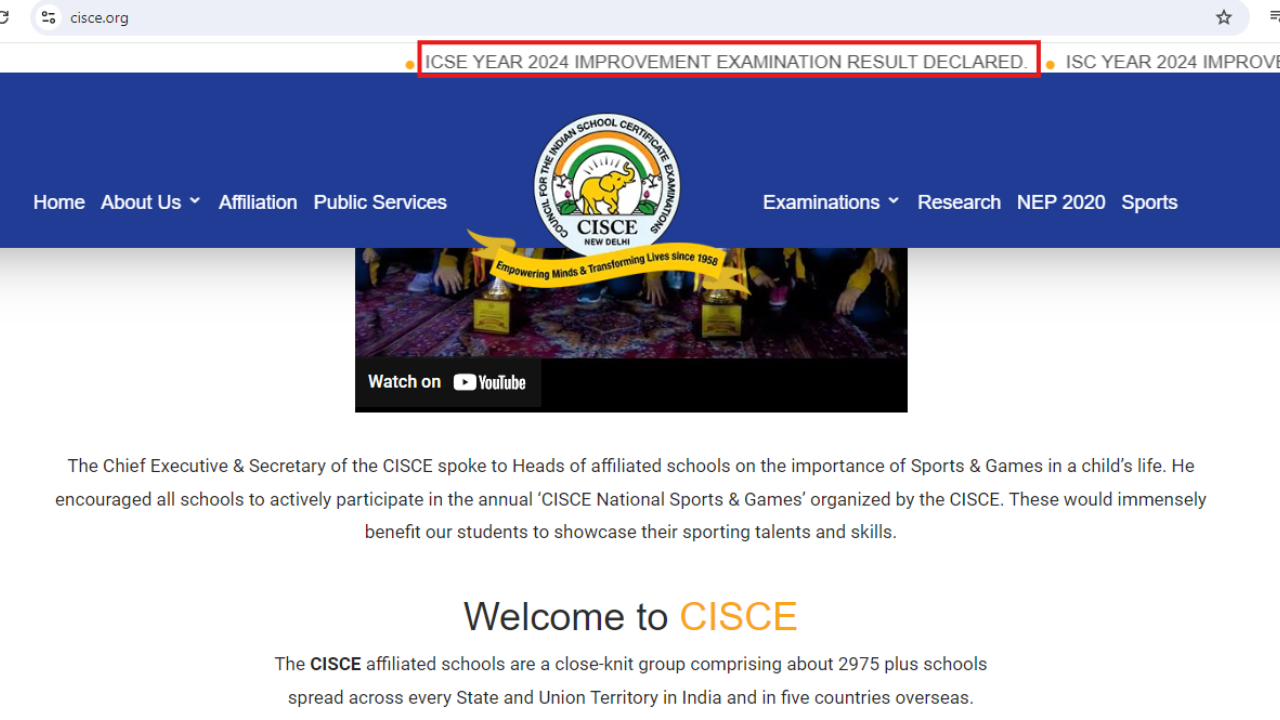Open the Sports section

pyautogui.click(x=1149, y=202)
